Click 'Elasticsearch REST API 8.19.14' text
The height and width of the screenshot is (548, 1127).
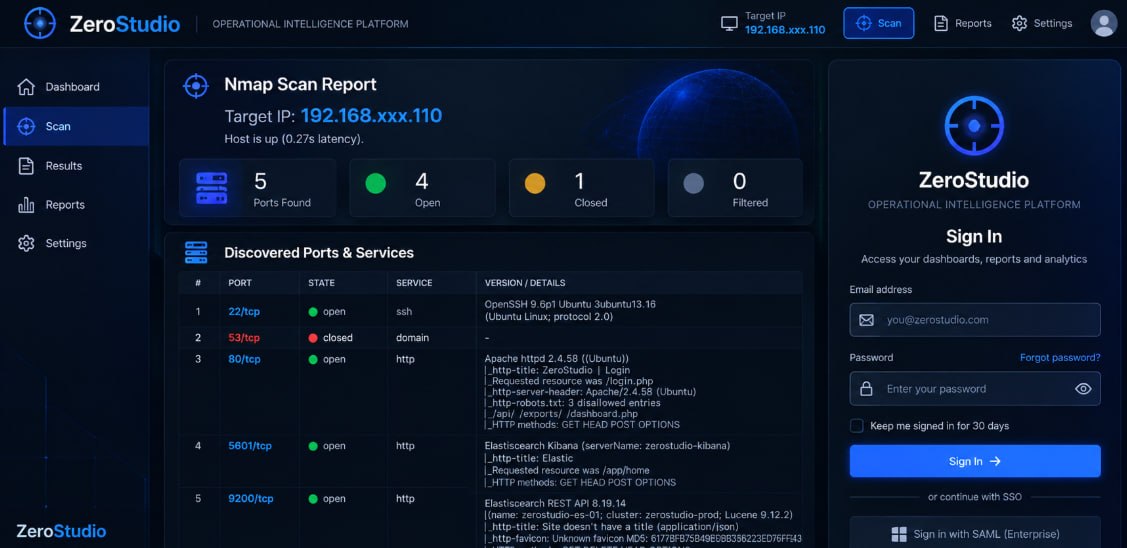point(555,503)
